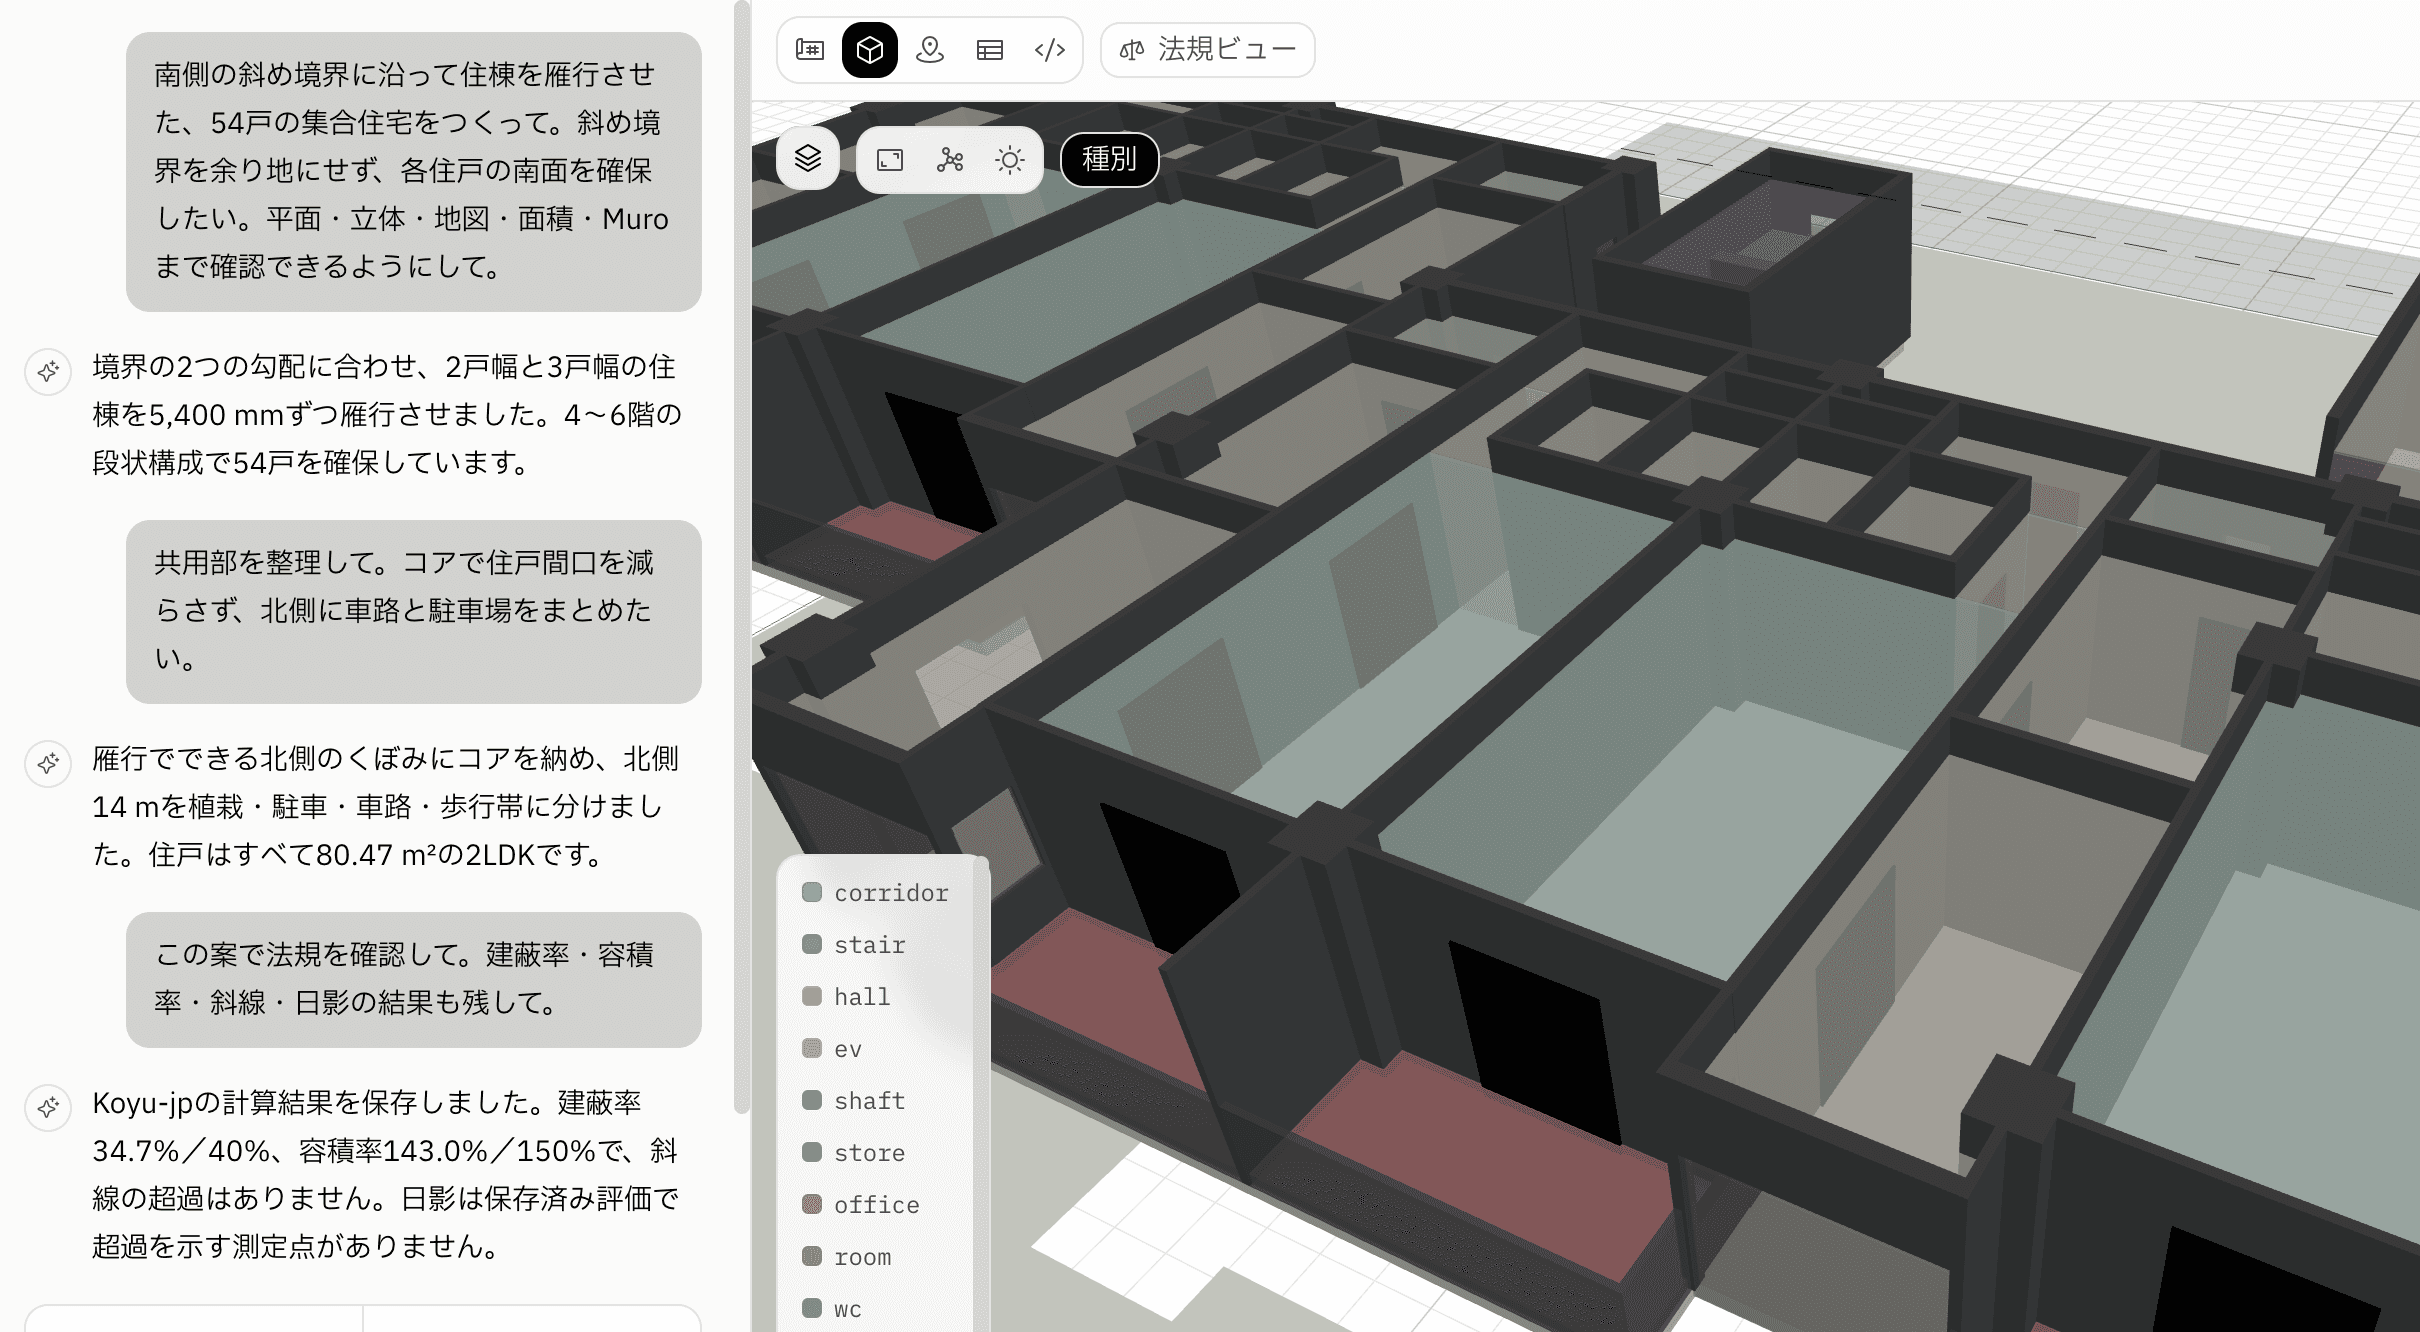
Task: Click the corridor legend color swatch
Action: 812,892
